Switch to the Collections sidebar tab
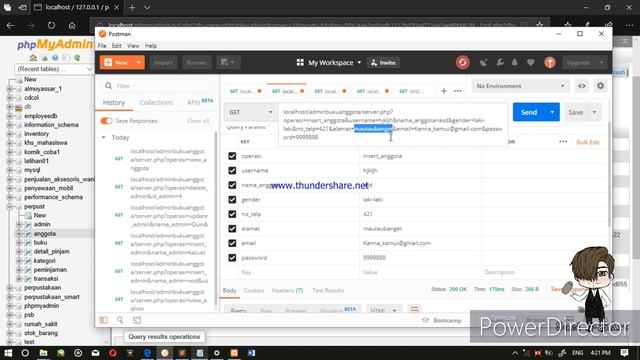This screenshot has height=360, width=640. tap(156, 102)
